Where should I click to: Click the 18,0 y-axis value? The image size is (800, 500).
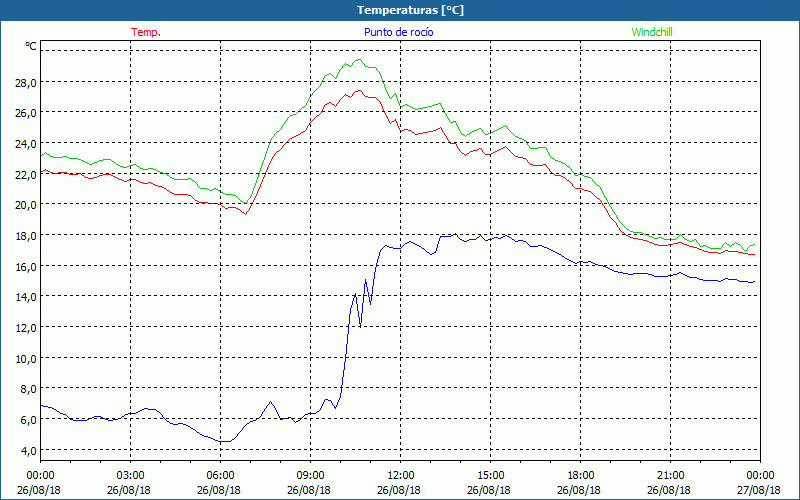26,236
